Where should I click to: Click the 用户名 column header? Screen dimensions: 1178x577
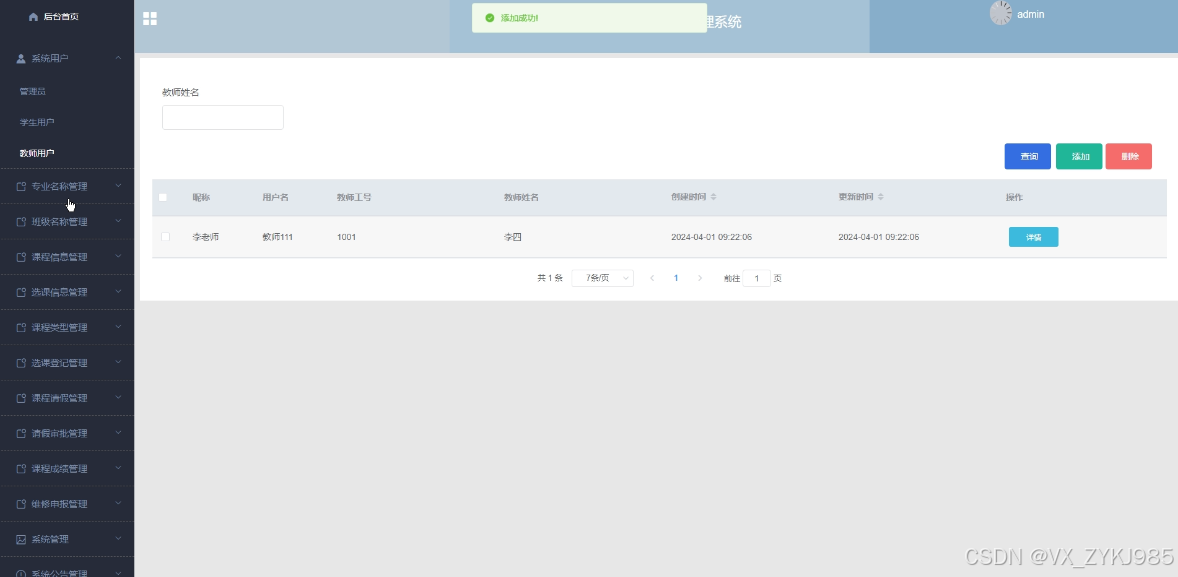point(275,197)
